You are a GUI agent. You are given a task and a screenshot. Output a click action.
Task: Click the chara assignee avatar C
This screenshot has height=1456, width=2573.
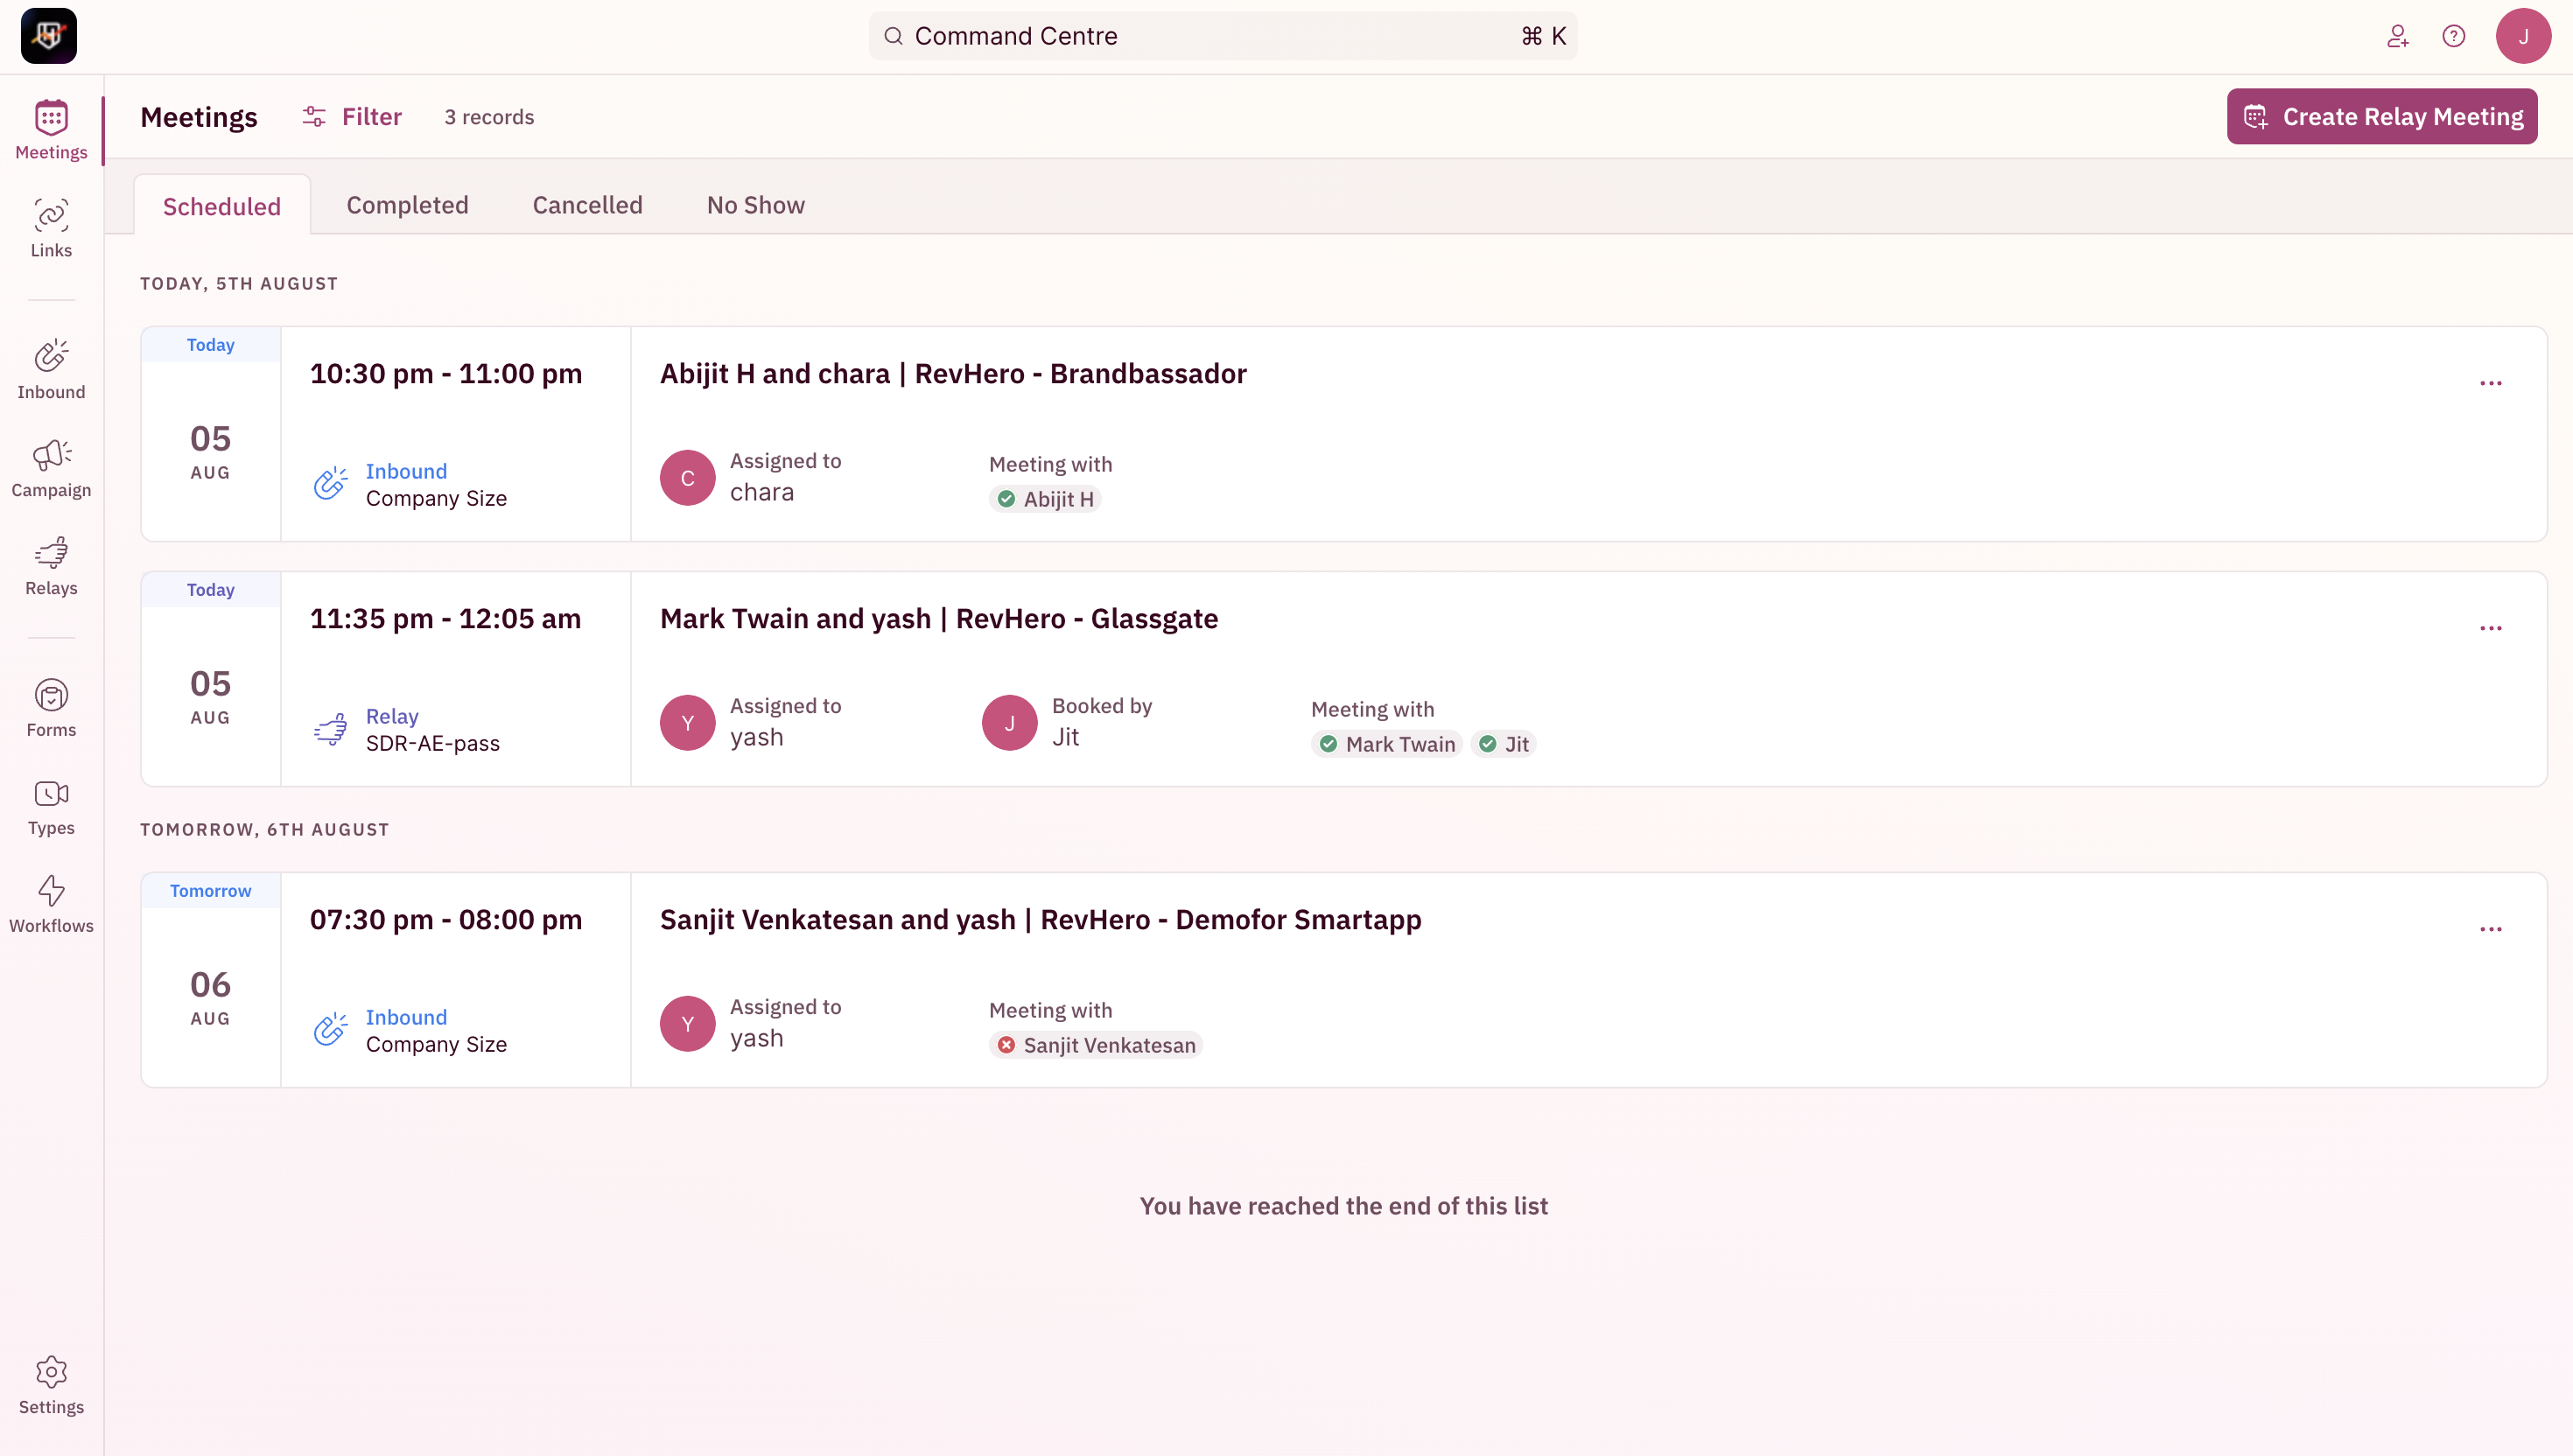pos(688,477)
